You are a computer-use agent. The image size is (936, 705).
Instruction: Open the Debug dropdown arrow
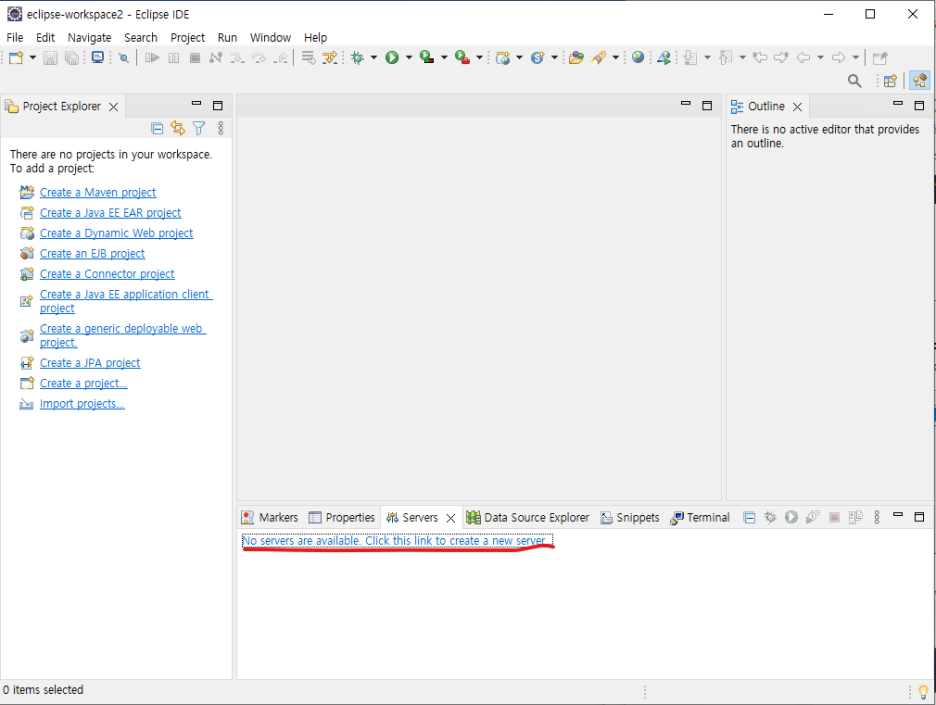coord(374,58)
